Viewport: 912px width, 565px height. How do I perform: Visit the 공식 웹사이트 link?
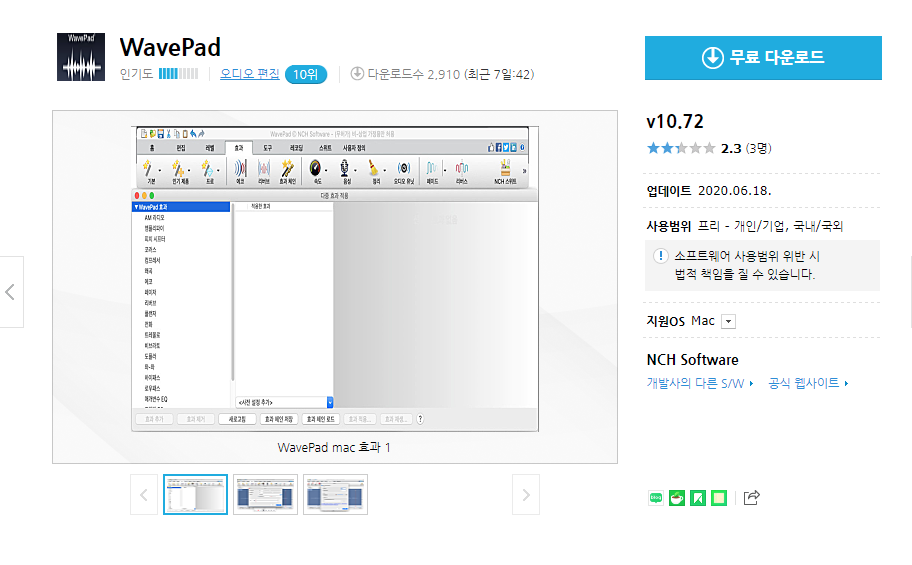tap(808, 383)
